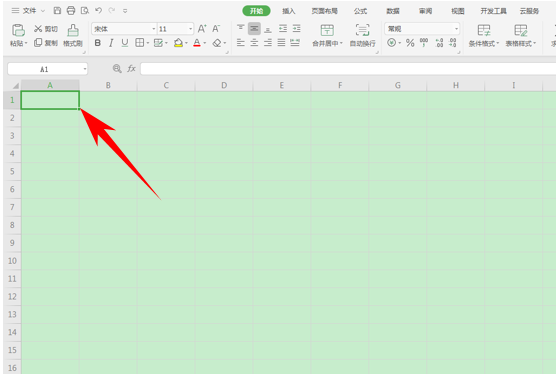Switch to the 开发工具 tab
The height and width of the screenshot is (374, 557).
493,11
